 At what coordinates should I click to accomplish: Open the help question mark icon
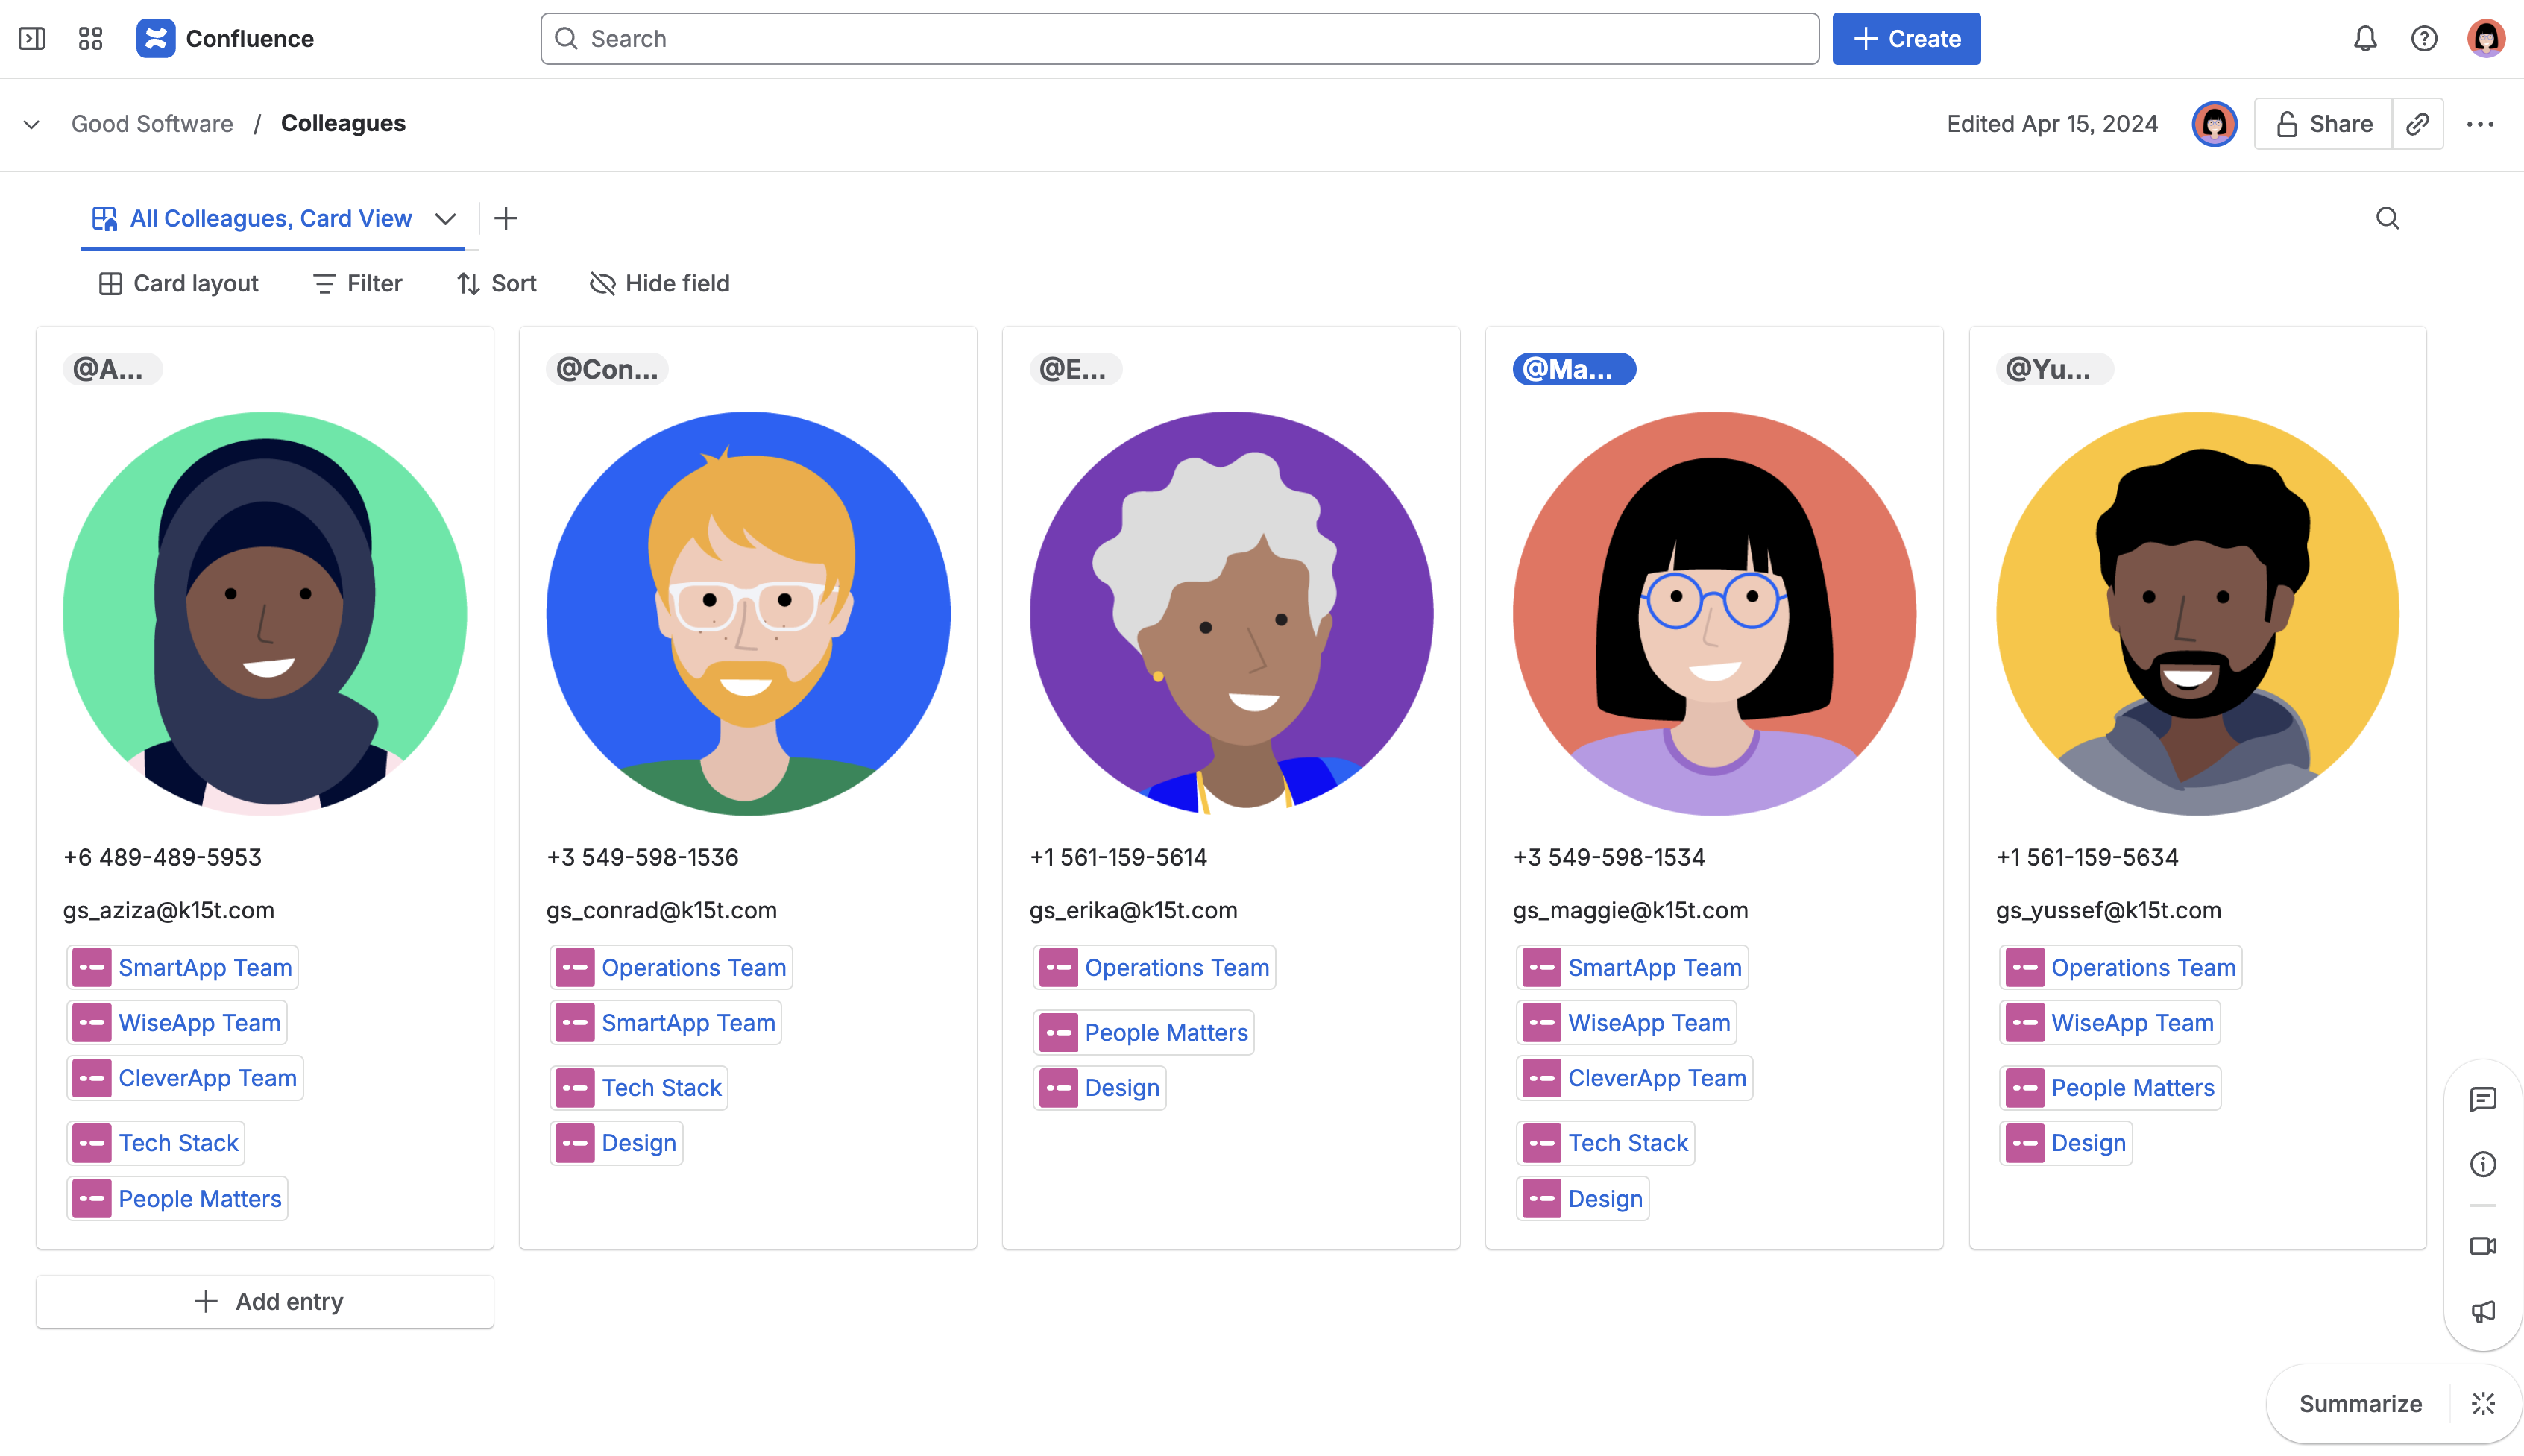point(2423,38)
